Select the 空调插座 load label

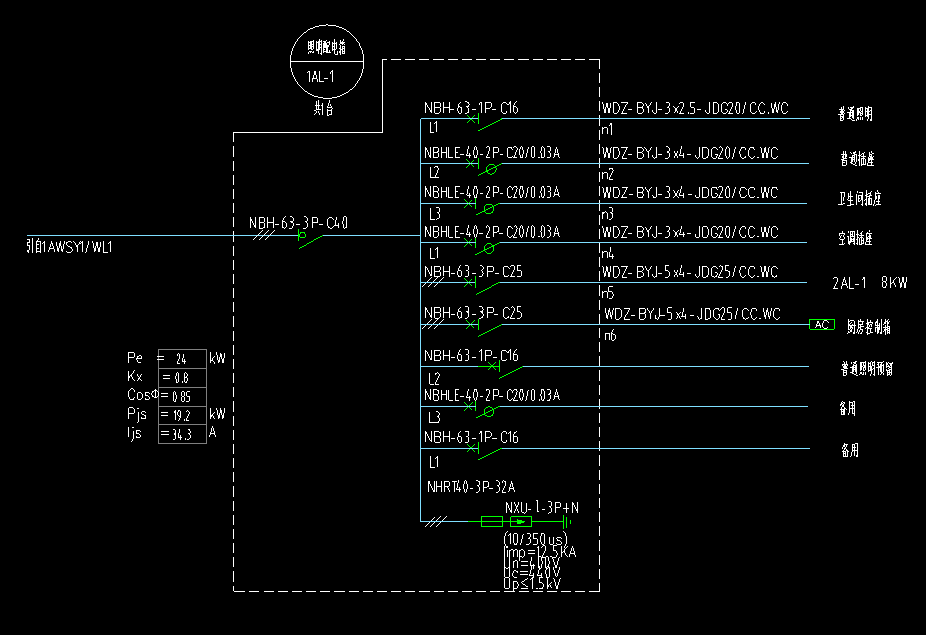(x=855, y=238)
